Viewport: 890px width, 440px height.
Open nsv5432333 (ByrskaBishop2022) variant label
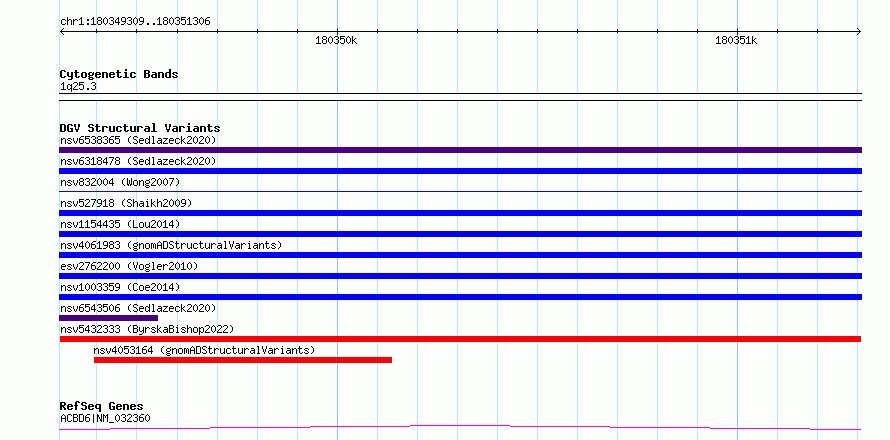pyautogui.click(x=147, y=329)
